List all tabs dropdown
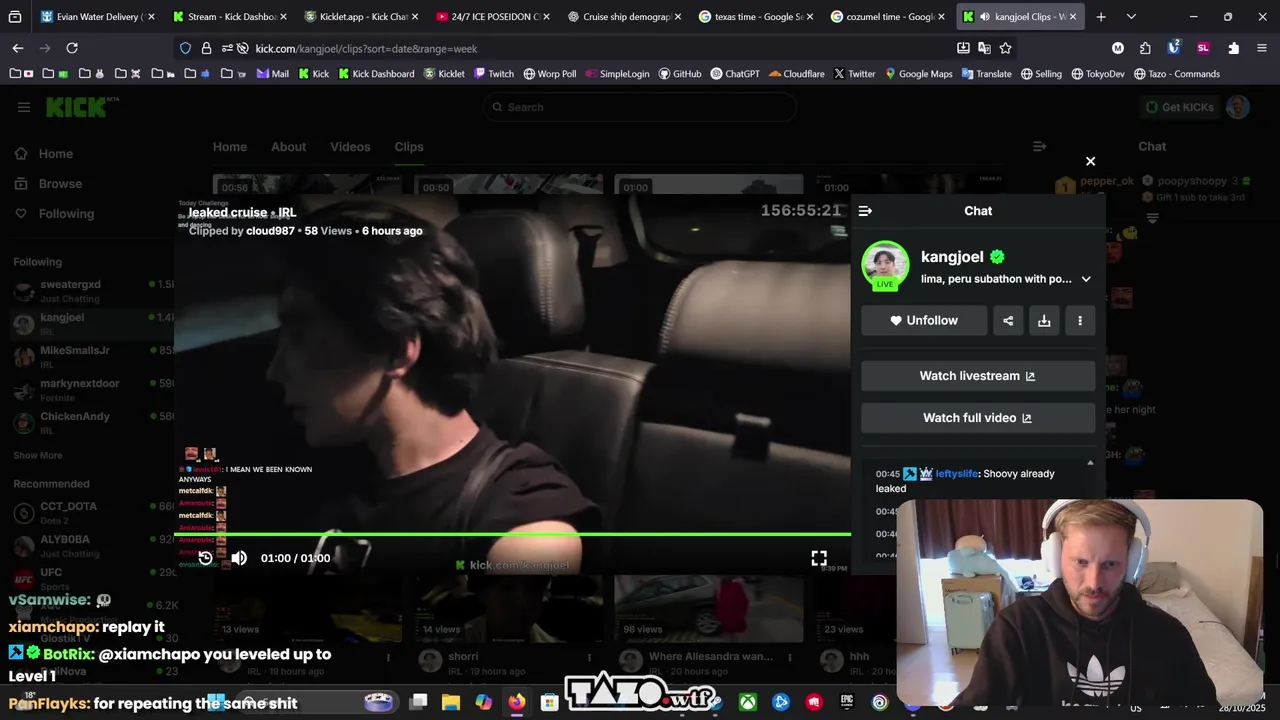 1131,17
